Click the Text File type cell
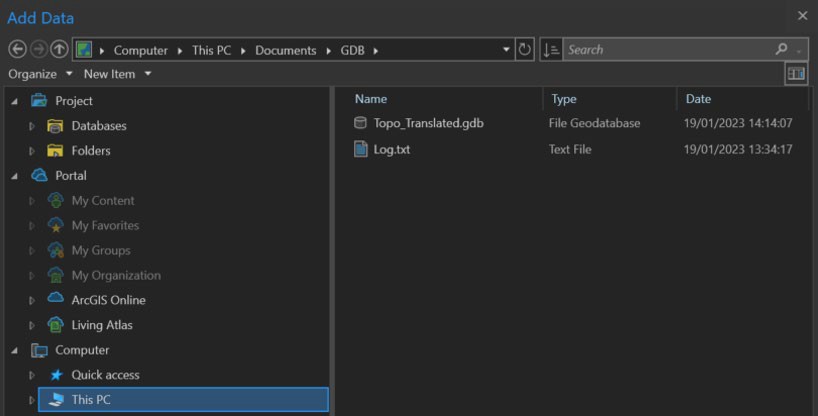 point(570,149)
